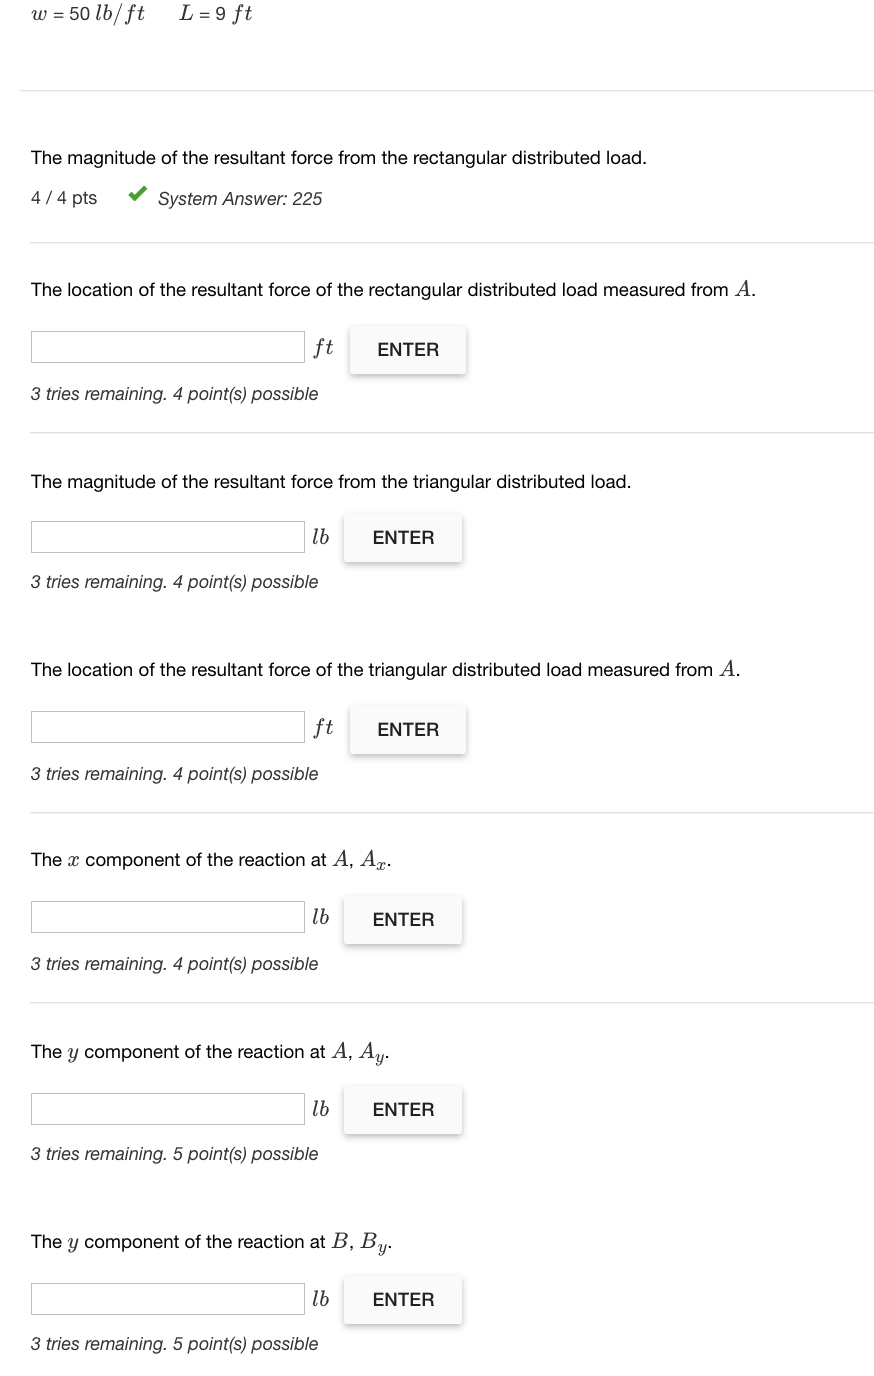
Task: Click the w = 50 lb/ft given value
Action: [88, 14]
